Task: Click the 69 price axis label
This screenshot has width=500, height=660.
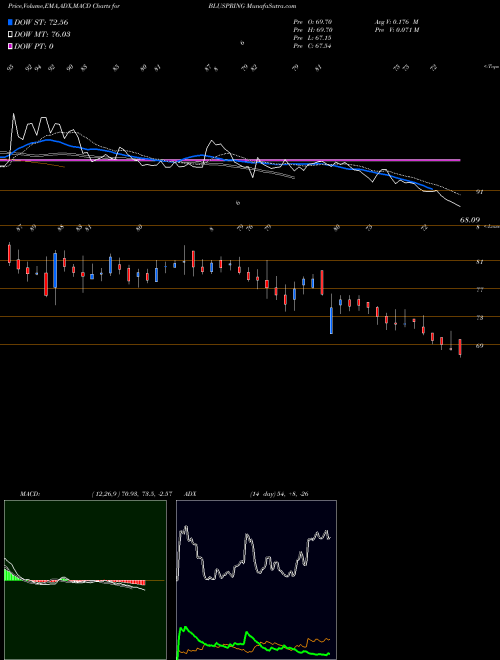Action: 479,346
